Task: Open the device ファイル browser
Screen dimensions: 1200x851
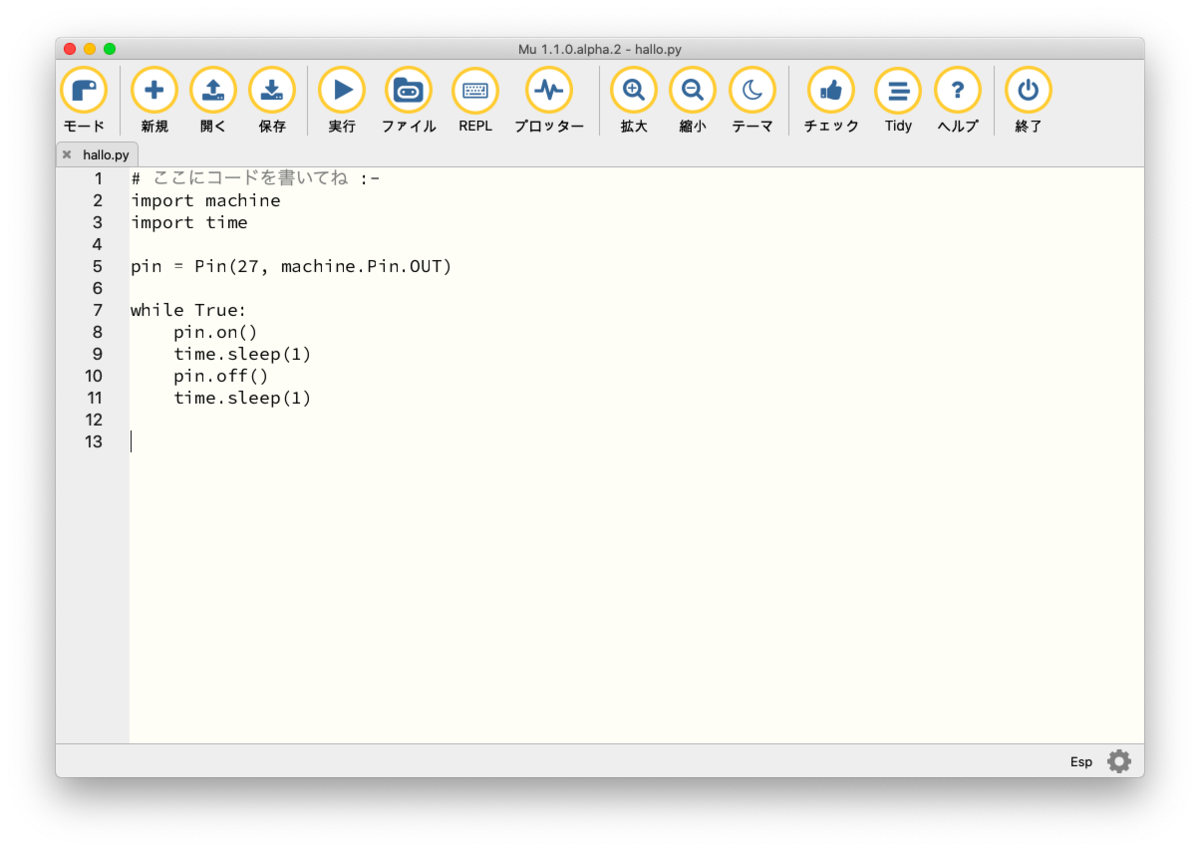Action: (408, 101)
